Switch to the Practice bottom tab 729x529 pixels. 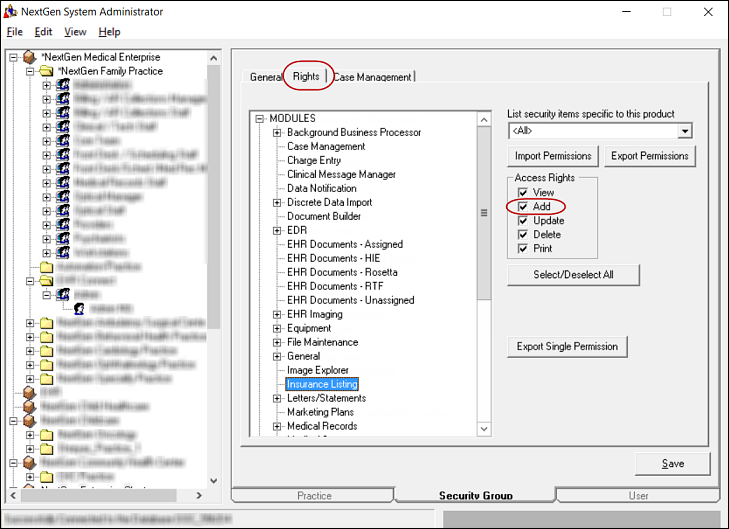point(314,496)
